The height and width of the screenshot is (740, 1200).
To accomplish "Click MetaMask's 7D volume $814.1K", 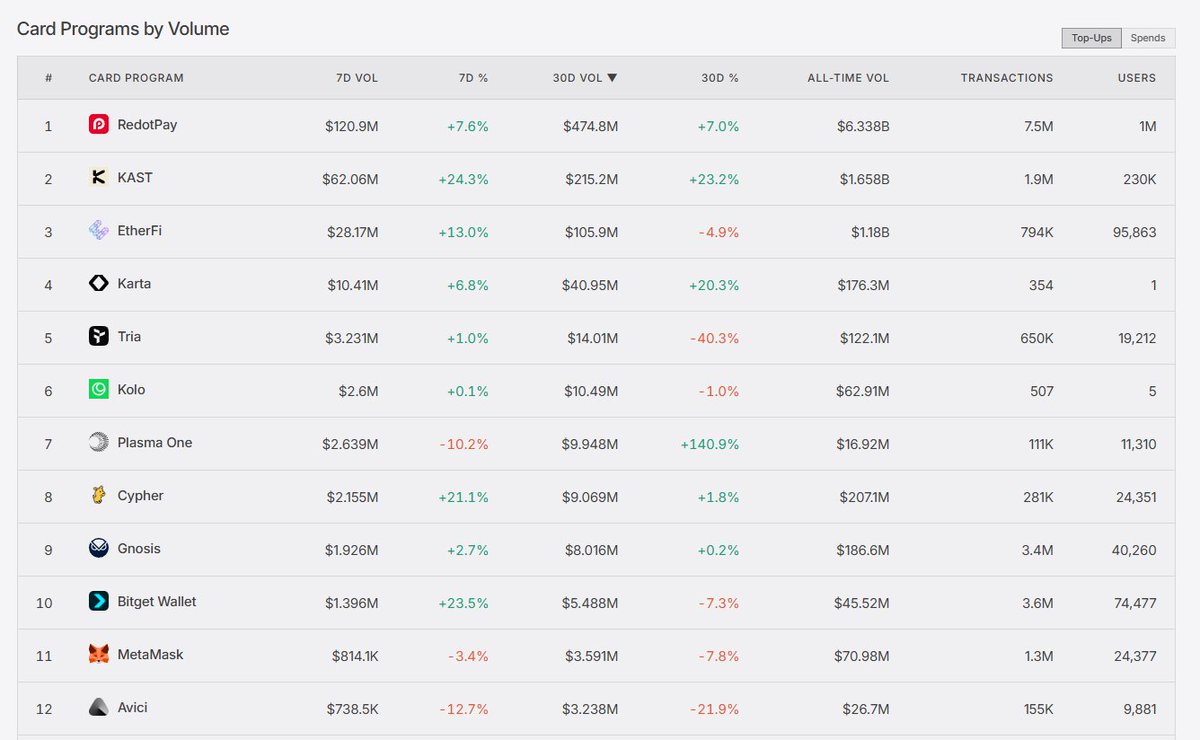I will 355,656.
